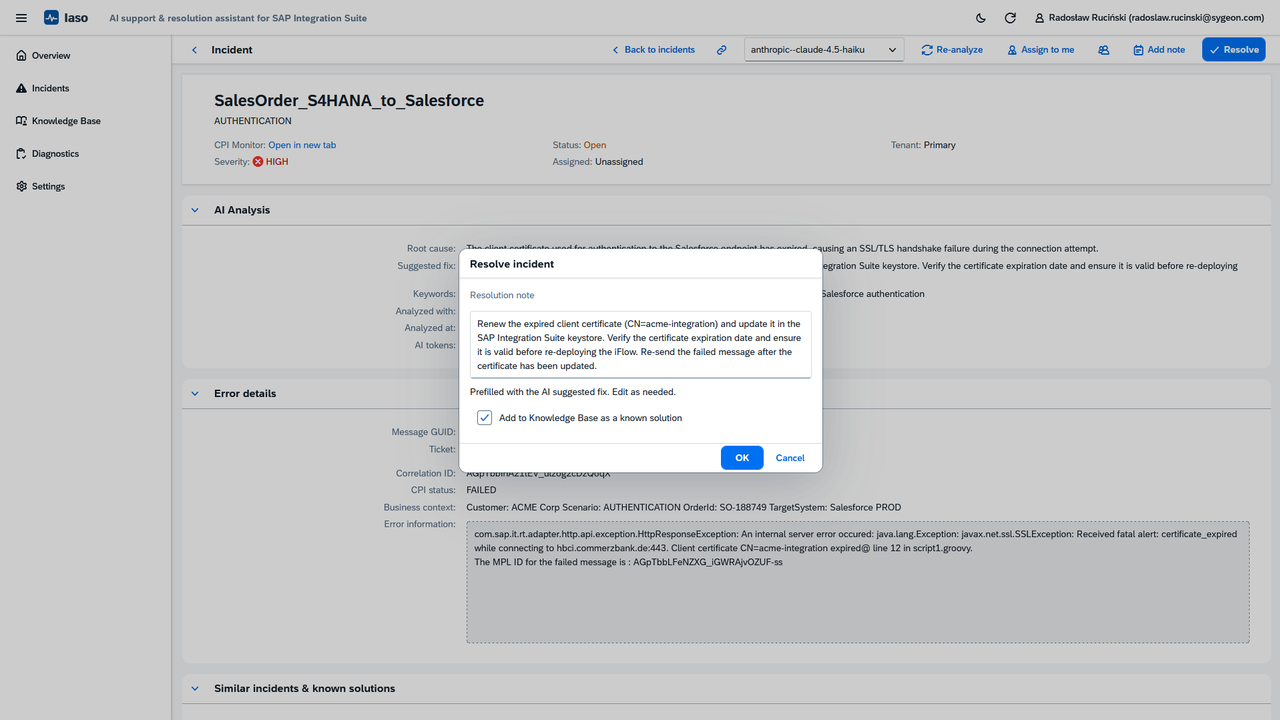
Task: Click Prefilled with AI suggested fix hint
Action: [x=573, y=392]
